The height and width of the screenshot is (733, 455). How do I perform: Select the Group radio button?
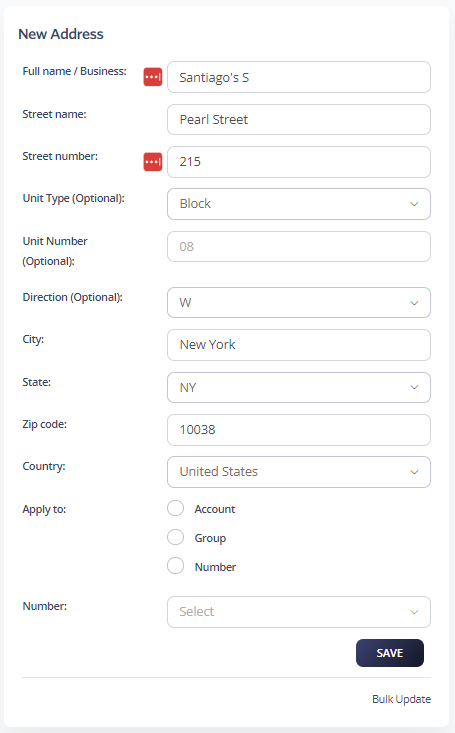(175, 538)
